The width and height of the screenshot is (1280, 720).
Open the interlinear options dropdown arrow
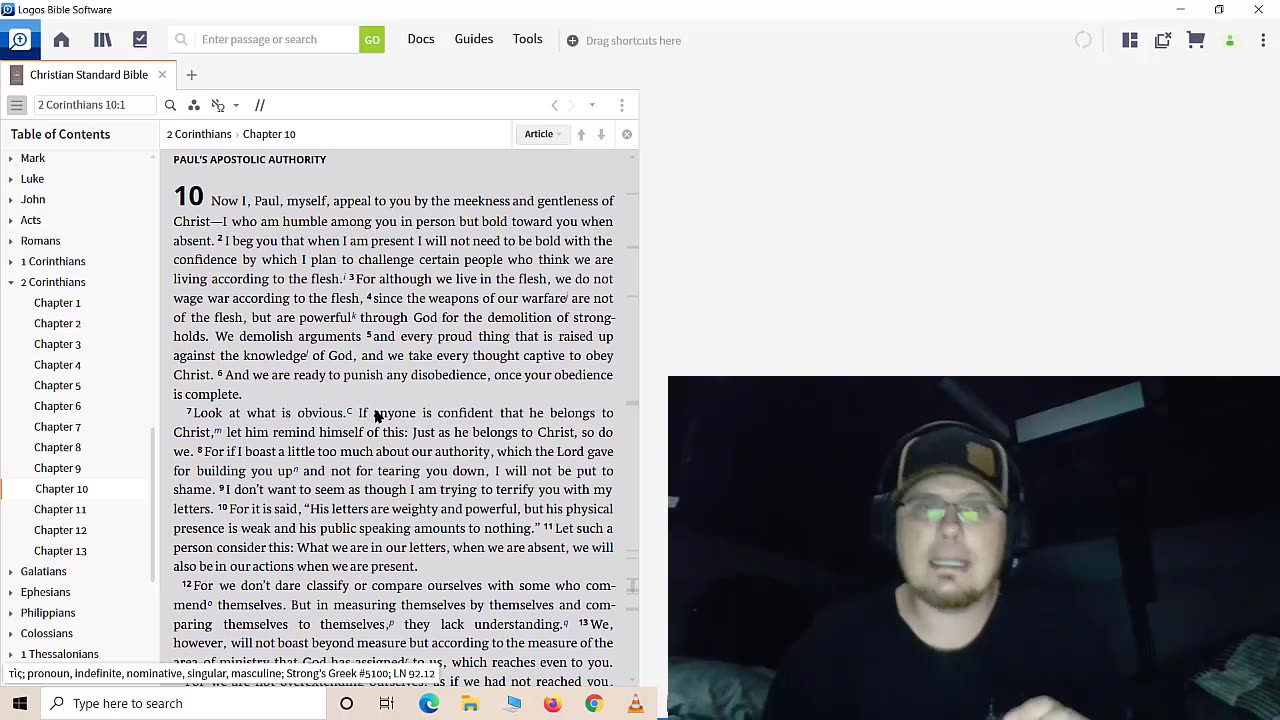[x=236, y=105]
